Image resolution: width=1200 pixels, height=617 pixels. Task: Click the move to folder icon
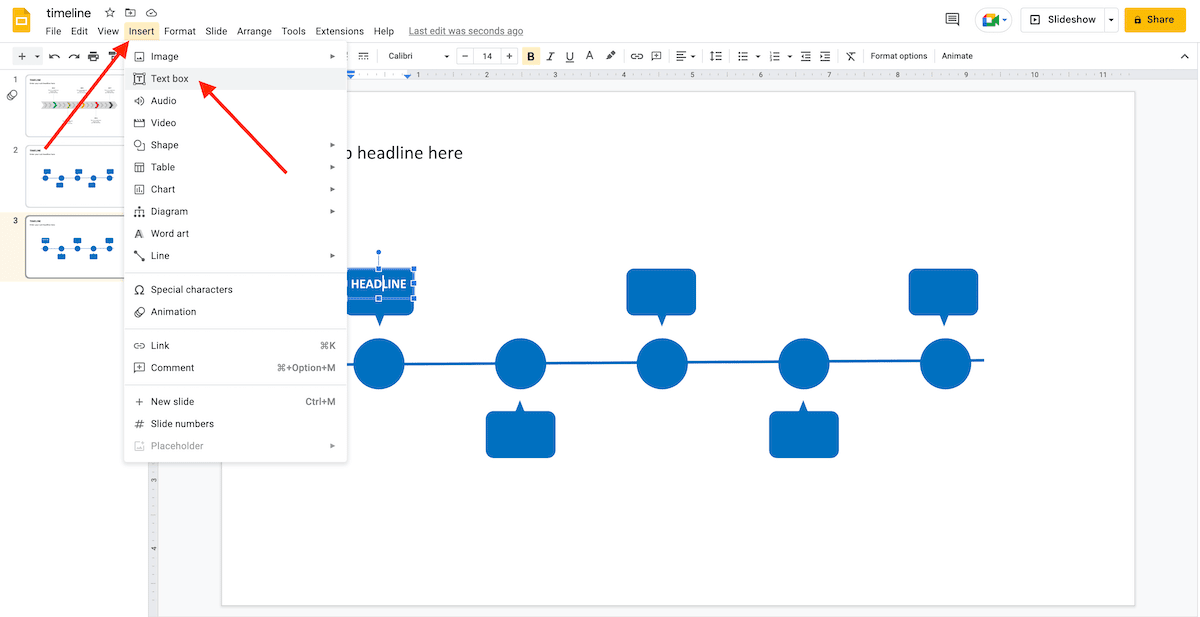pyautogui.click(x=131, y=13)
